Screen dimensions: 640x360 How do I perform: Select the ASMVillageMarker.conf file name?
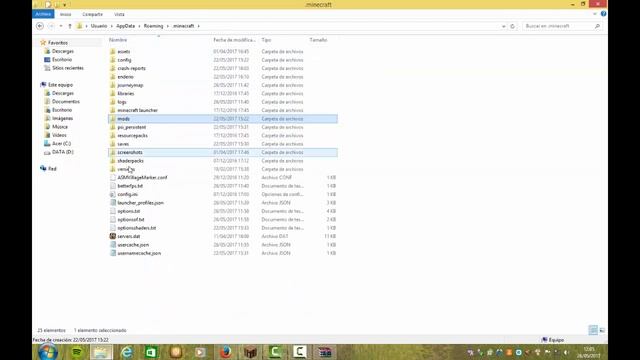click(142, 178)
